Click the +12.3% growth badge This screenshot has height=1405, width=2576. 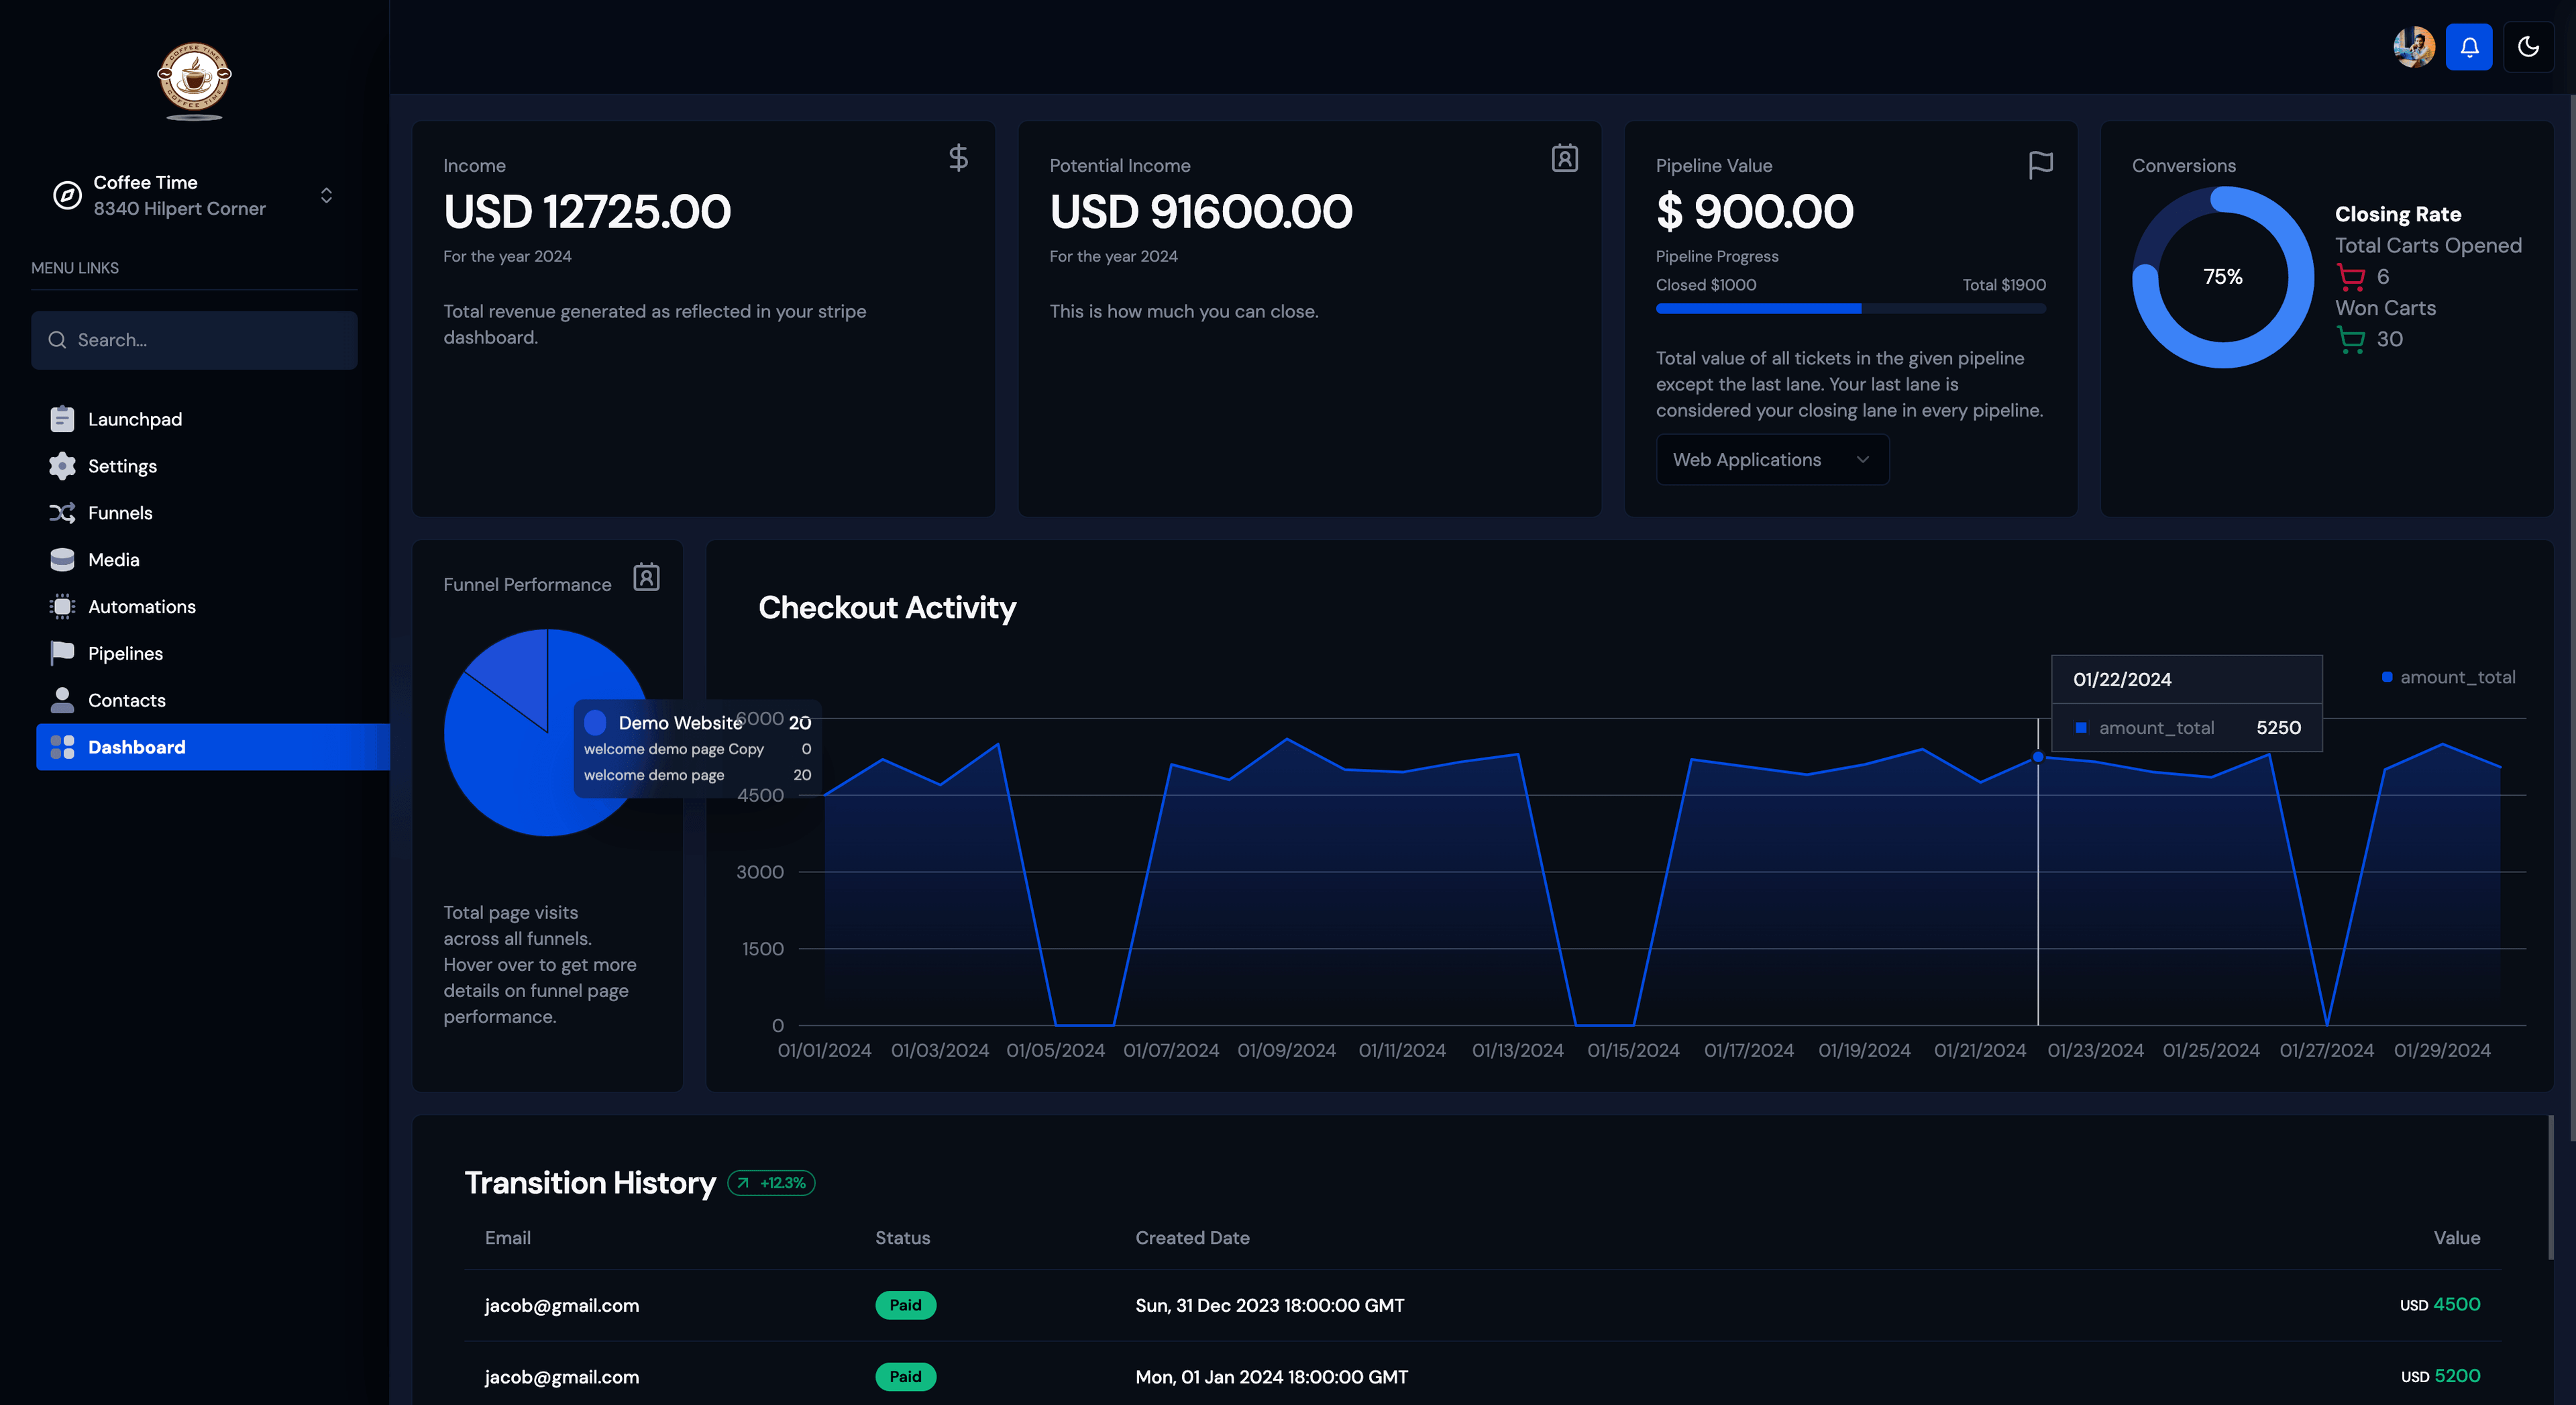(x=771, y=1183)
